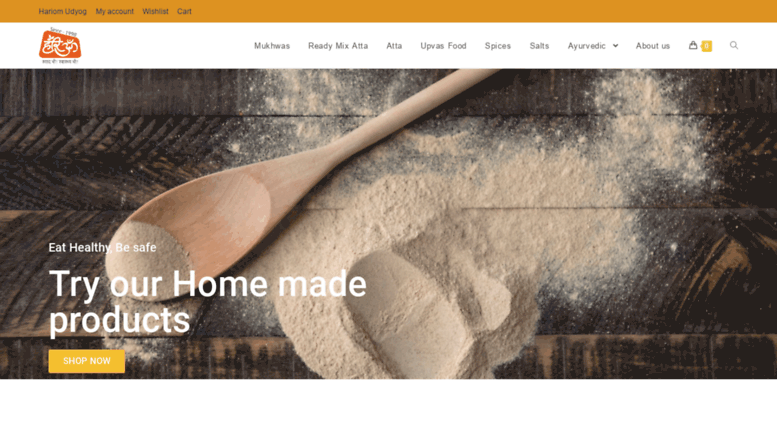Screen dimensions: 777x423
Task: Go to Mukhwas category
Action: [x=272, y=46]
